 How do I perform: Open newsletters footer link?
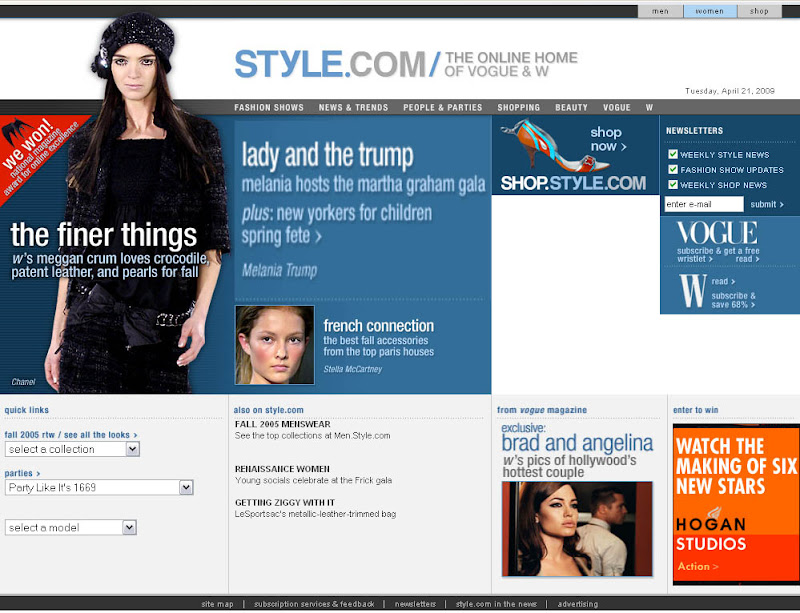[x=415, y=604]
